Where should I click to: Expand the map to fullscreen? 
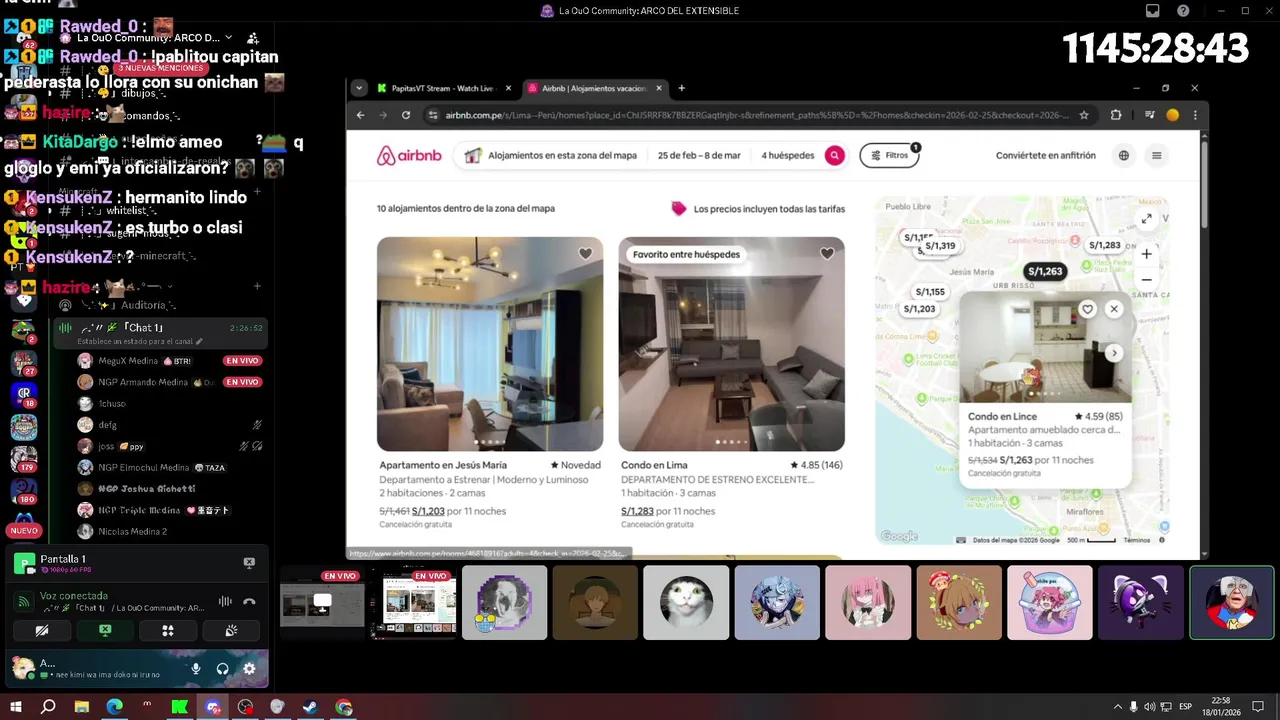(x=1146, y=219)
